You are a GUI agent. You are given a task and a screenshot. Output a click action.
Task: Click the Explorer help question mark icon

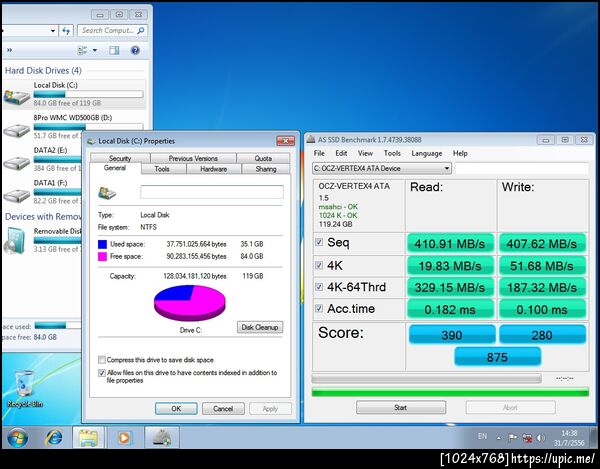click(x=135, y=50)
